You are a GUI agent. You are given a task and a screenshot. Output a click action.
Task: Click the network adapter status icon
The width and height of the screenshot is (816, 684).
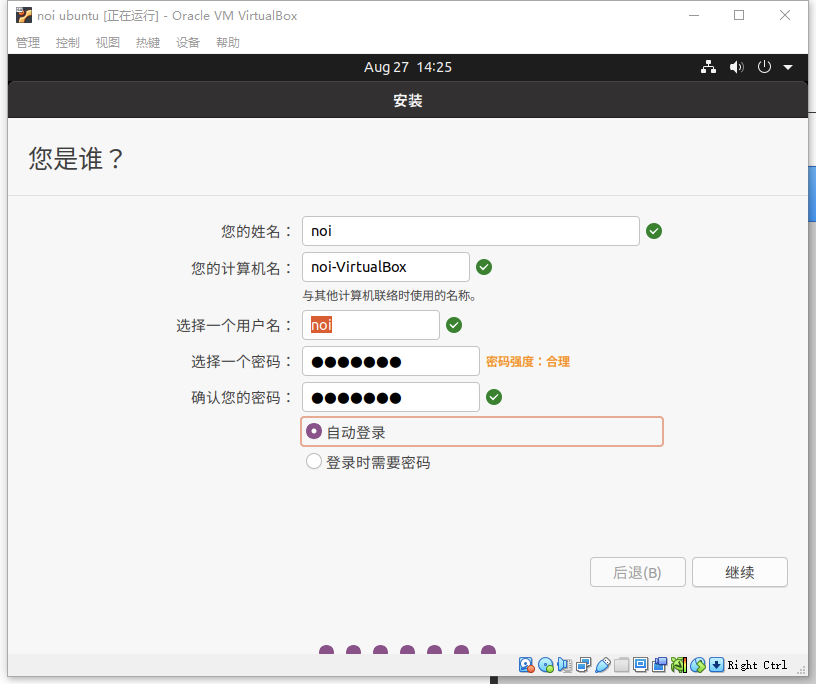coord(583,665)
